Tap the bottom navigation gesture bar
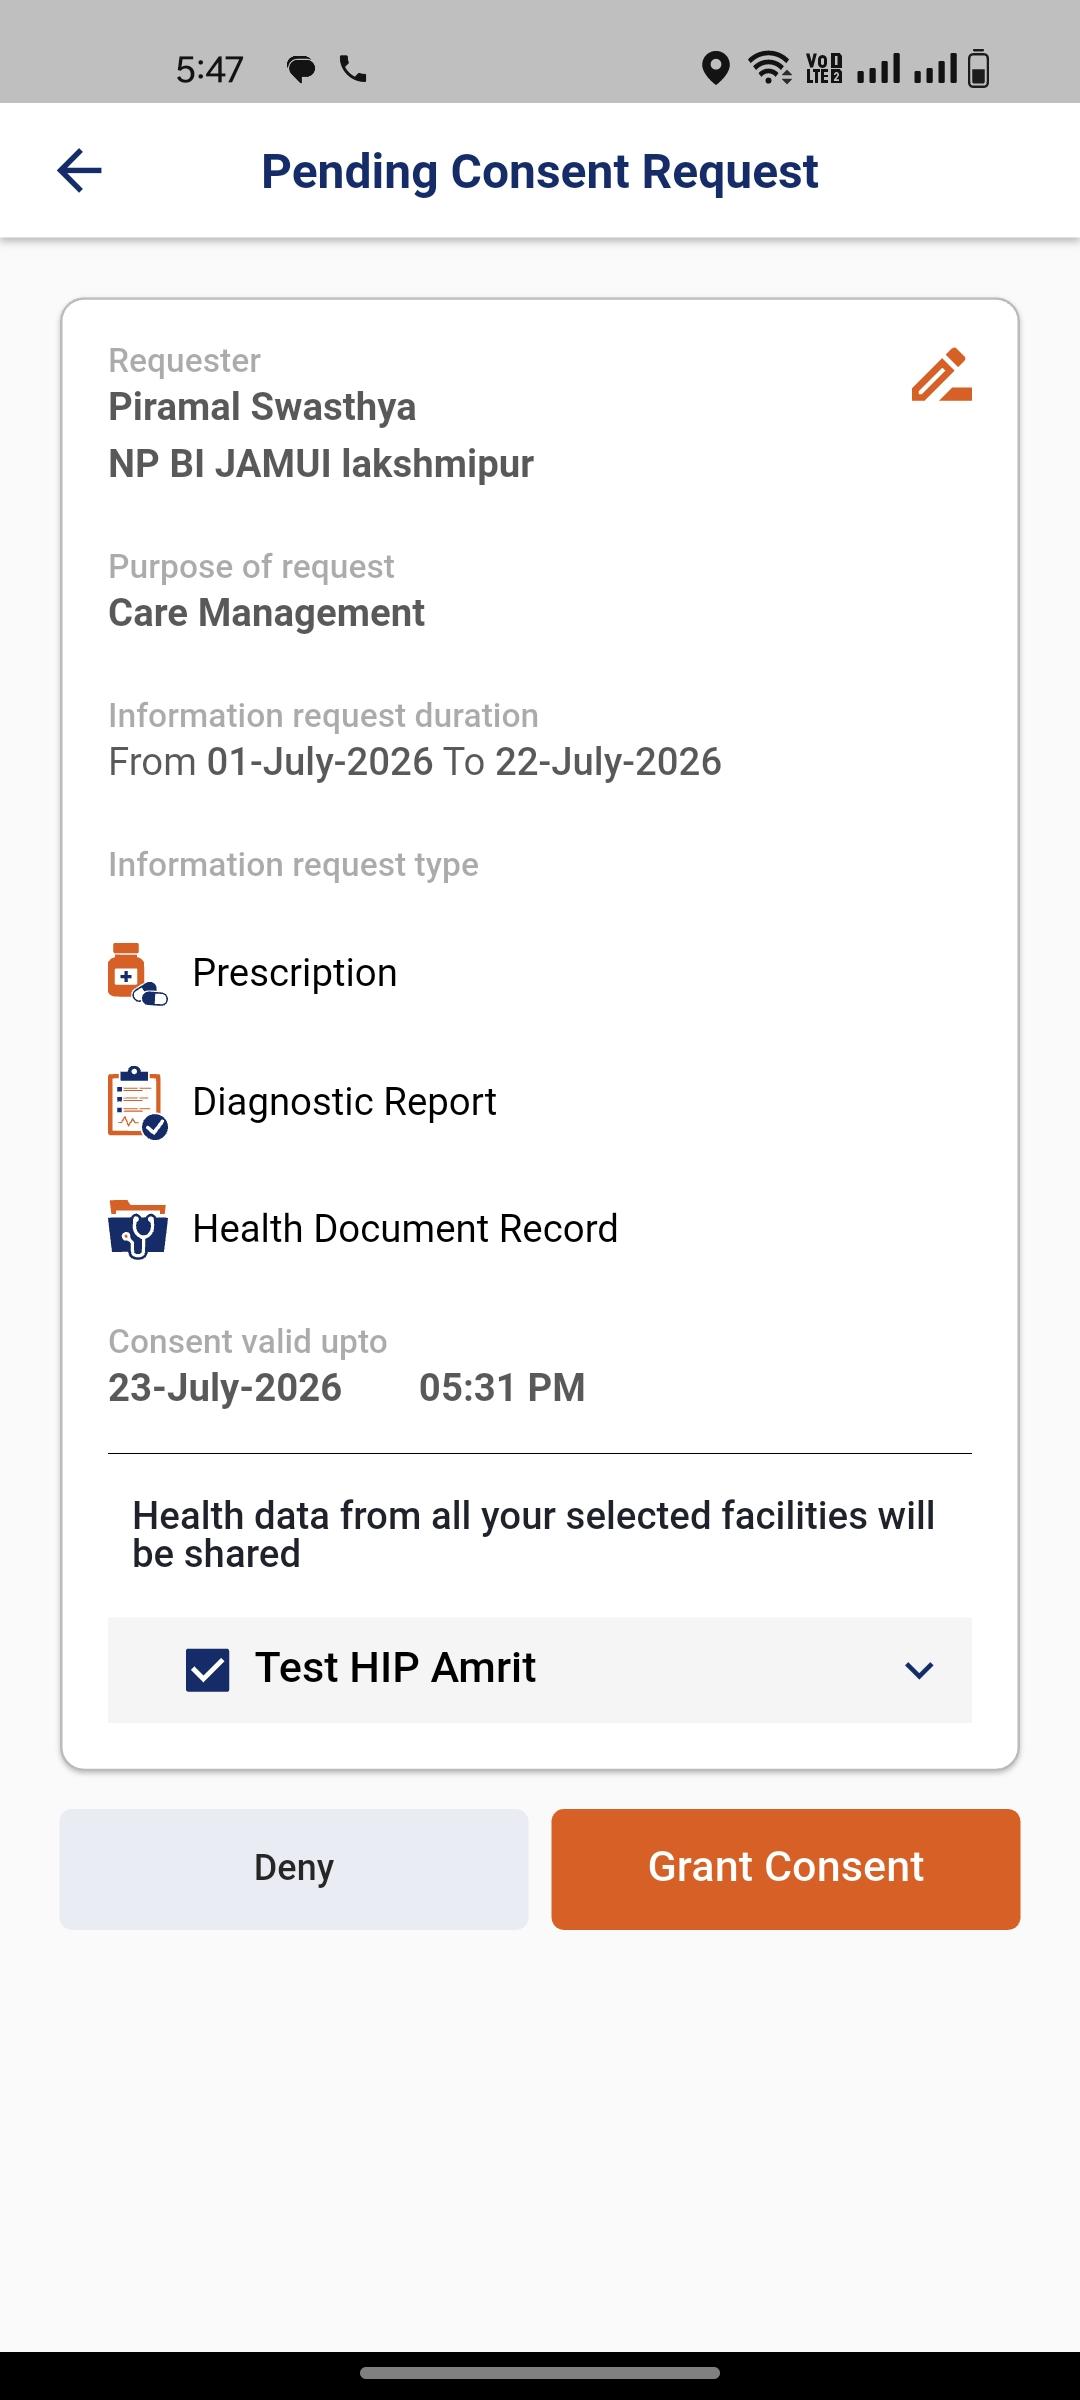1080x2400 pixels. (x=540, y=2373)
